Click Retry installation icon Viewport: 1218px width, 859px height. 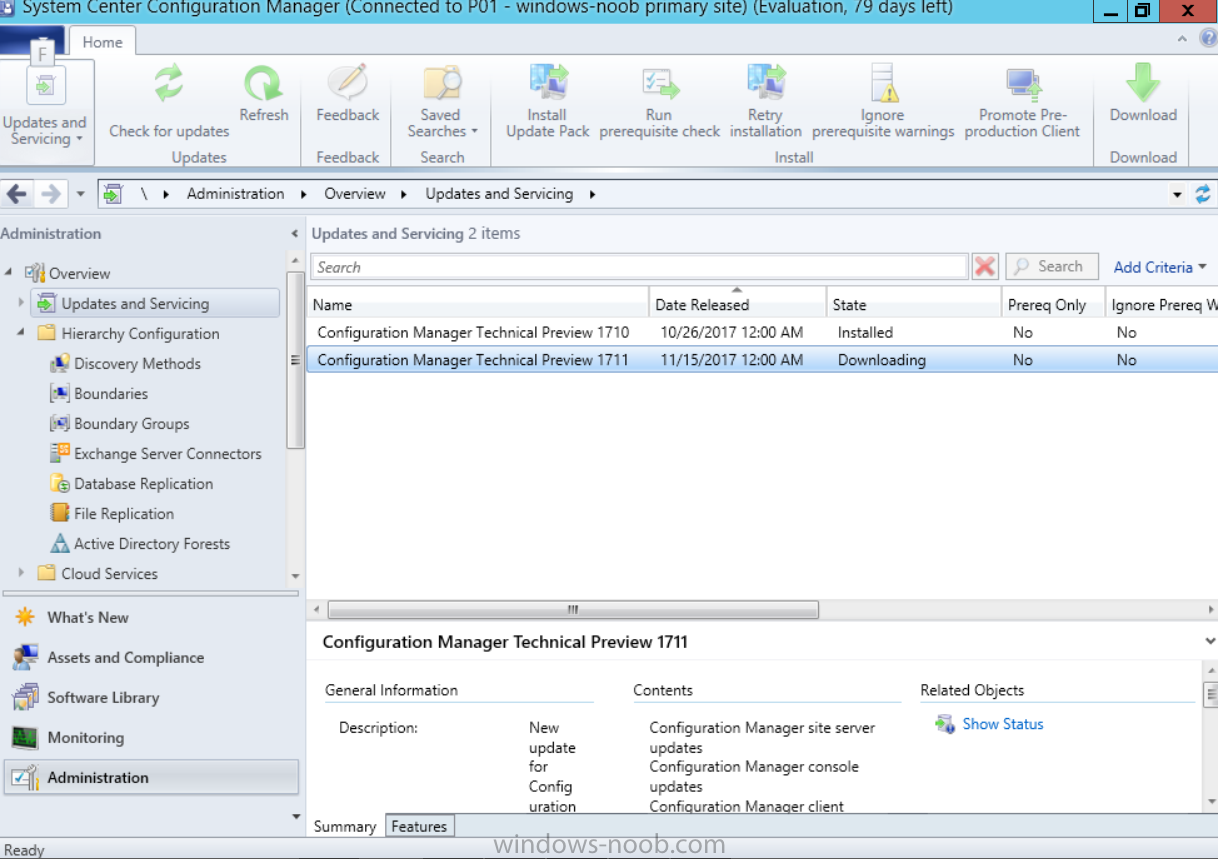pyautogui.click(x=766, y=83)
